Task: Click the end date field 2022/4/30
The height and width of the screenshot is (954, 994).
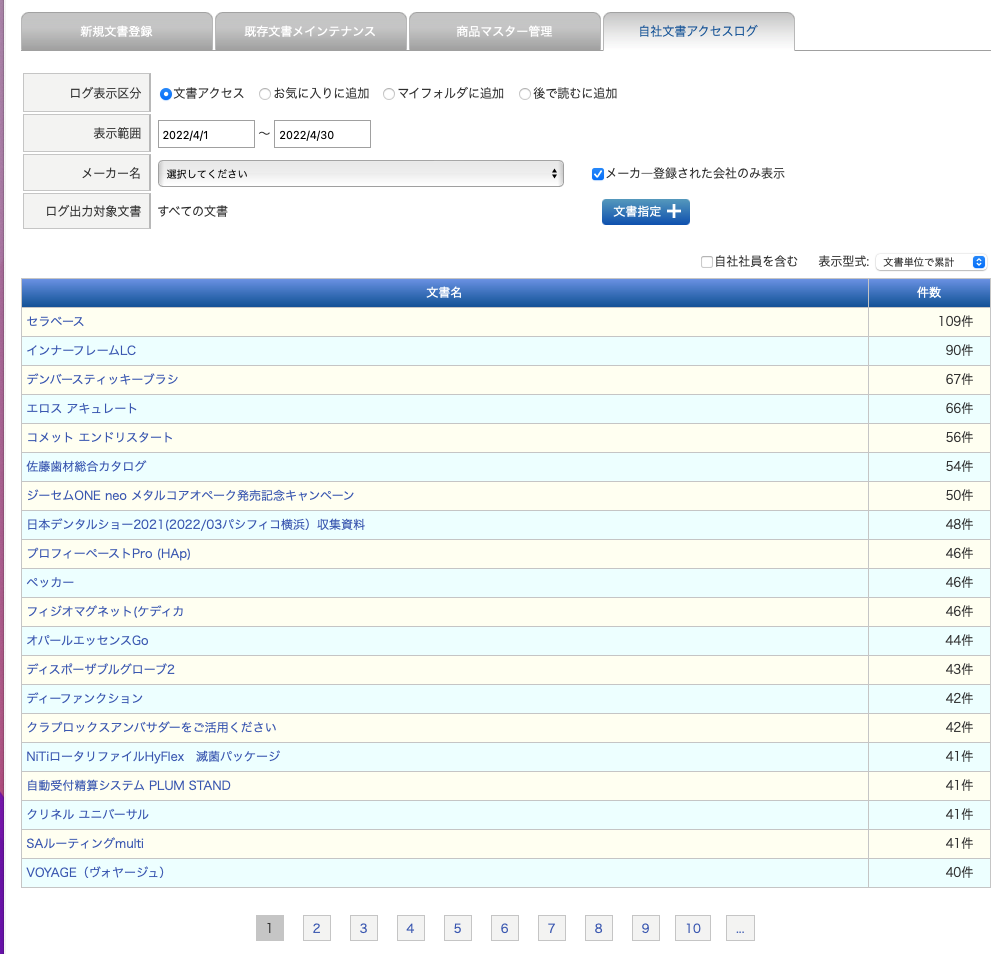Action: pos(322,134)
